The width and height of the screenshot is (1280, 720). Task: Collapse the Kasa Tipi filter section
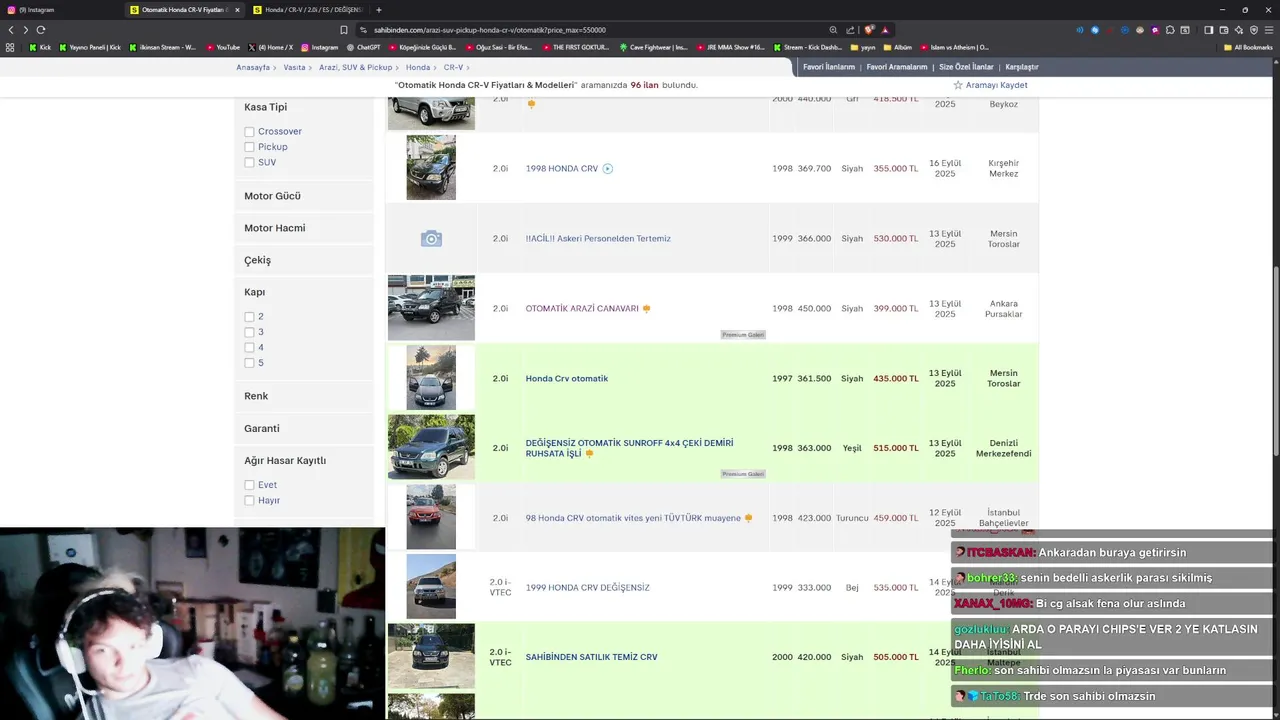click(265, 107)
